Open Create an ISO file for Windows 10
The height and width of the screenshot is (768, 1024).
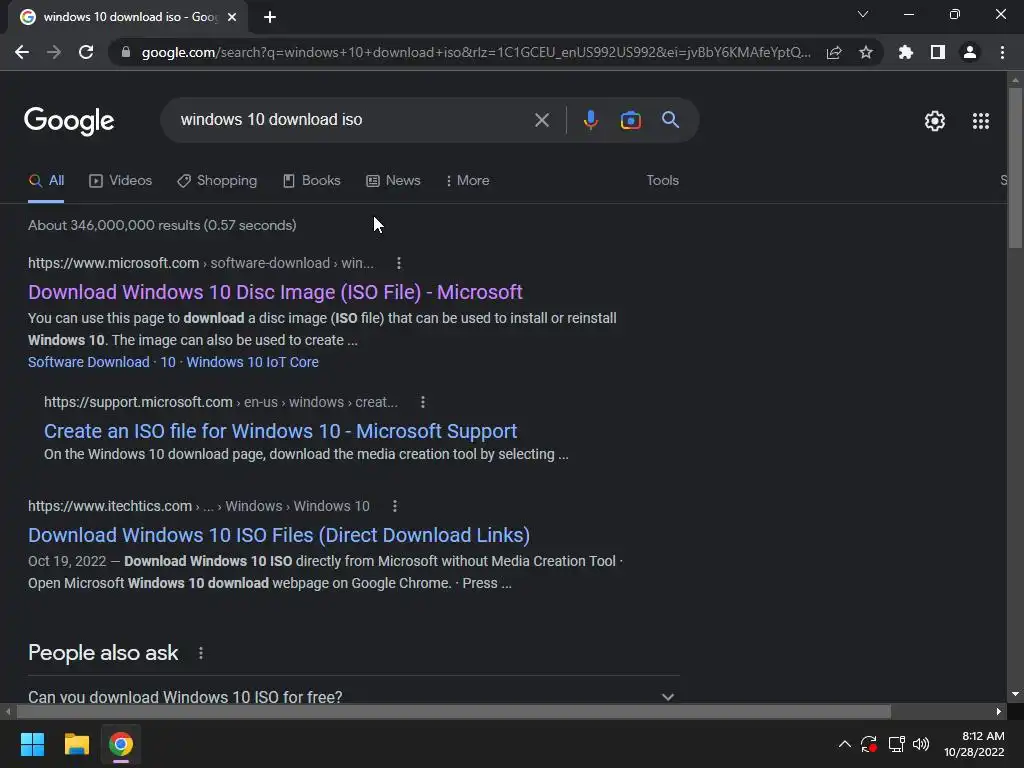pyautogui.click(x=280, y=431)
